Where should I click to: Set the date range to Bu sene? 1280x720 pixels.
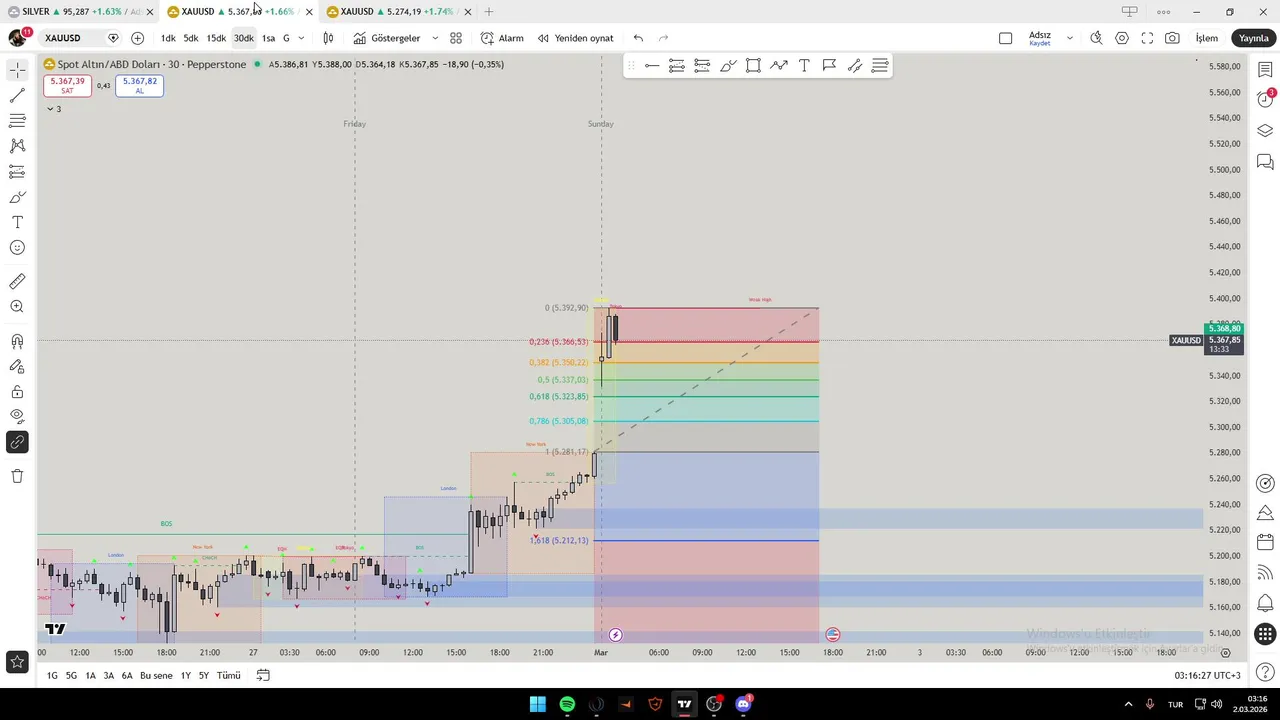(x=156, y=676)
